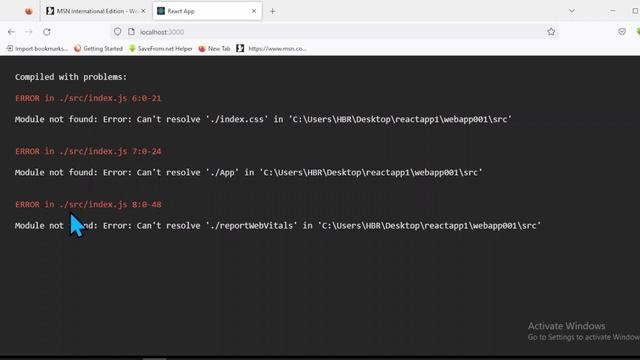Go back using browser back arrow

tap(11, 32)
